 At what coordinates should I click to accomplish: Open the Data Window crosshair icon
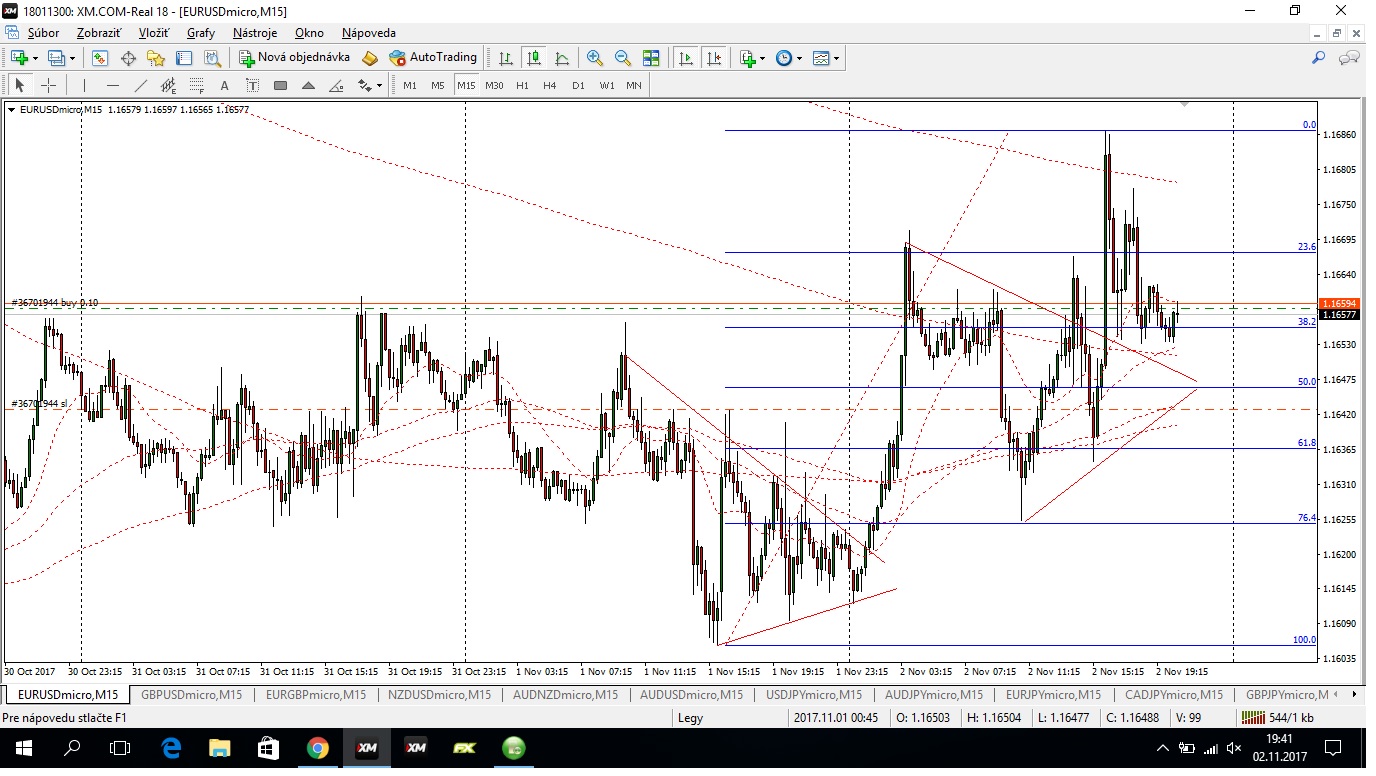coord(128,58)
